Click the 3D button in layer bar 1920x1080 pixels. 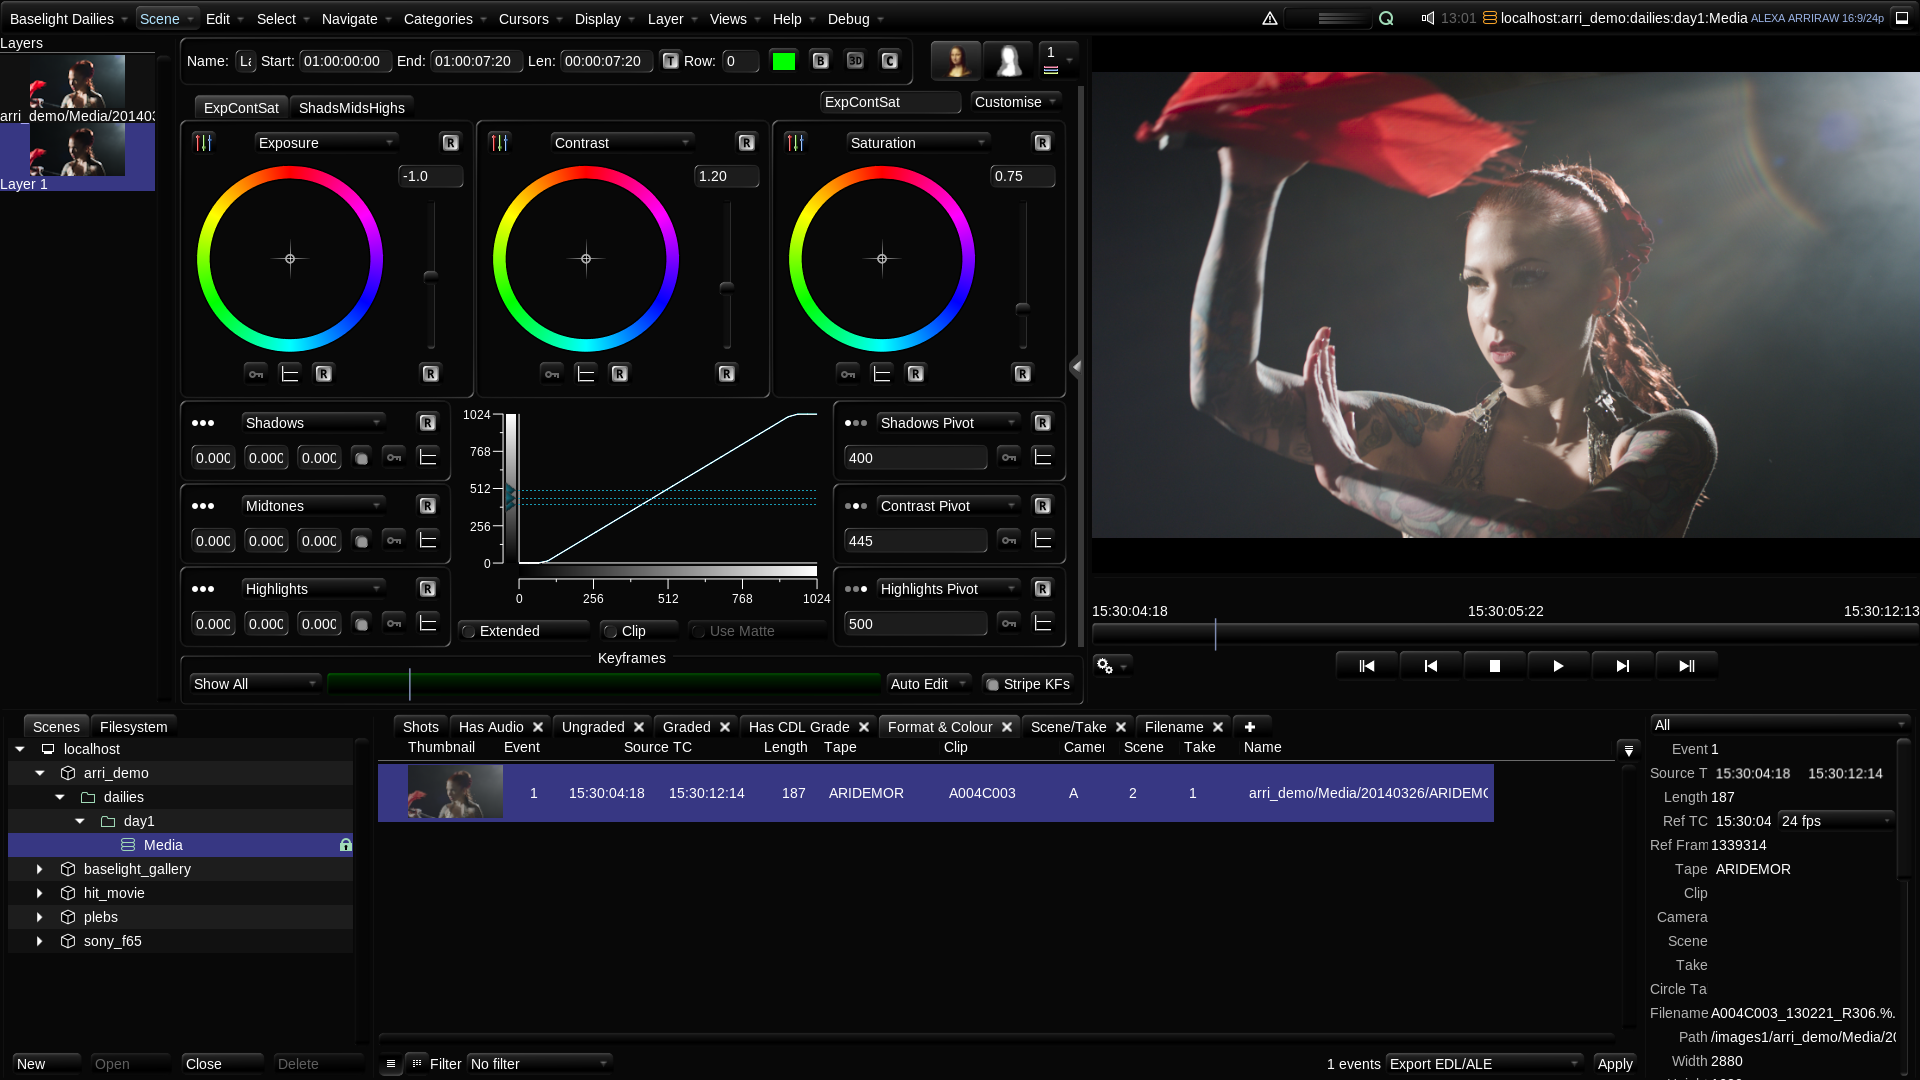coord(855,61)
